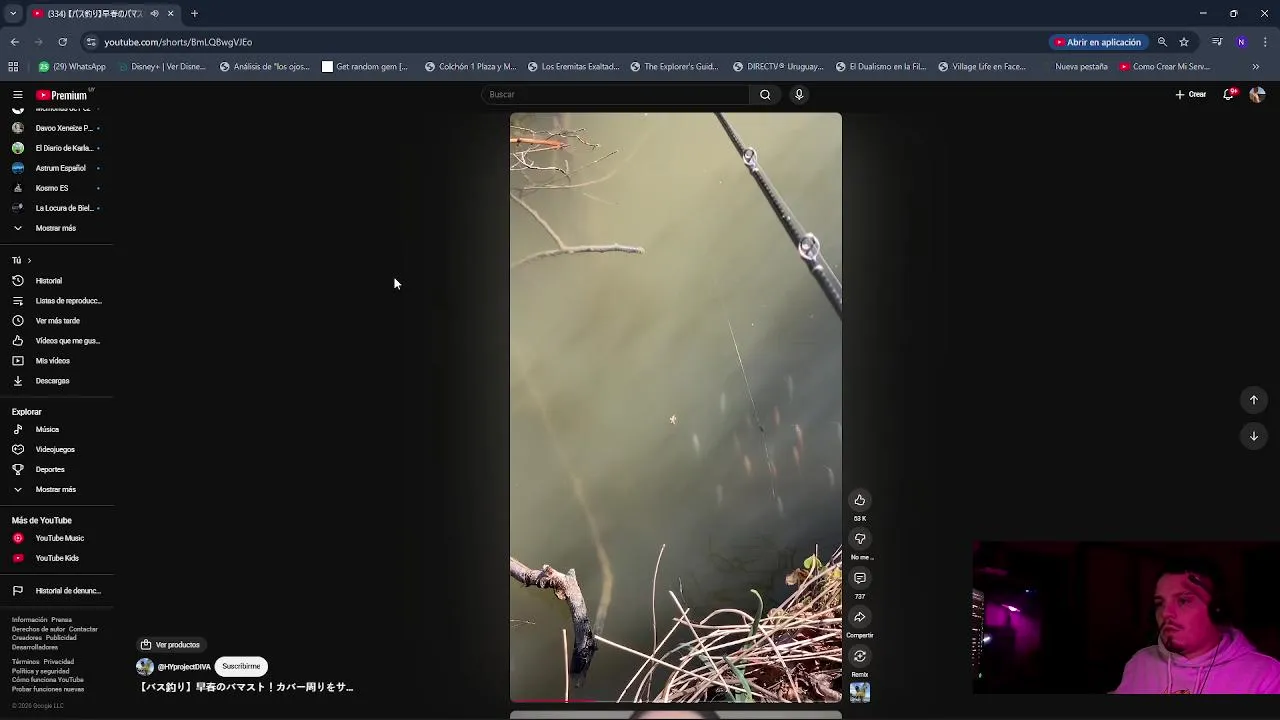Open Mis videos in sidebar
This screenshot has height=720, width=1280.
(x=52, y=361)
